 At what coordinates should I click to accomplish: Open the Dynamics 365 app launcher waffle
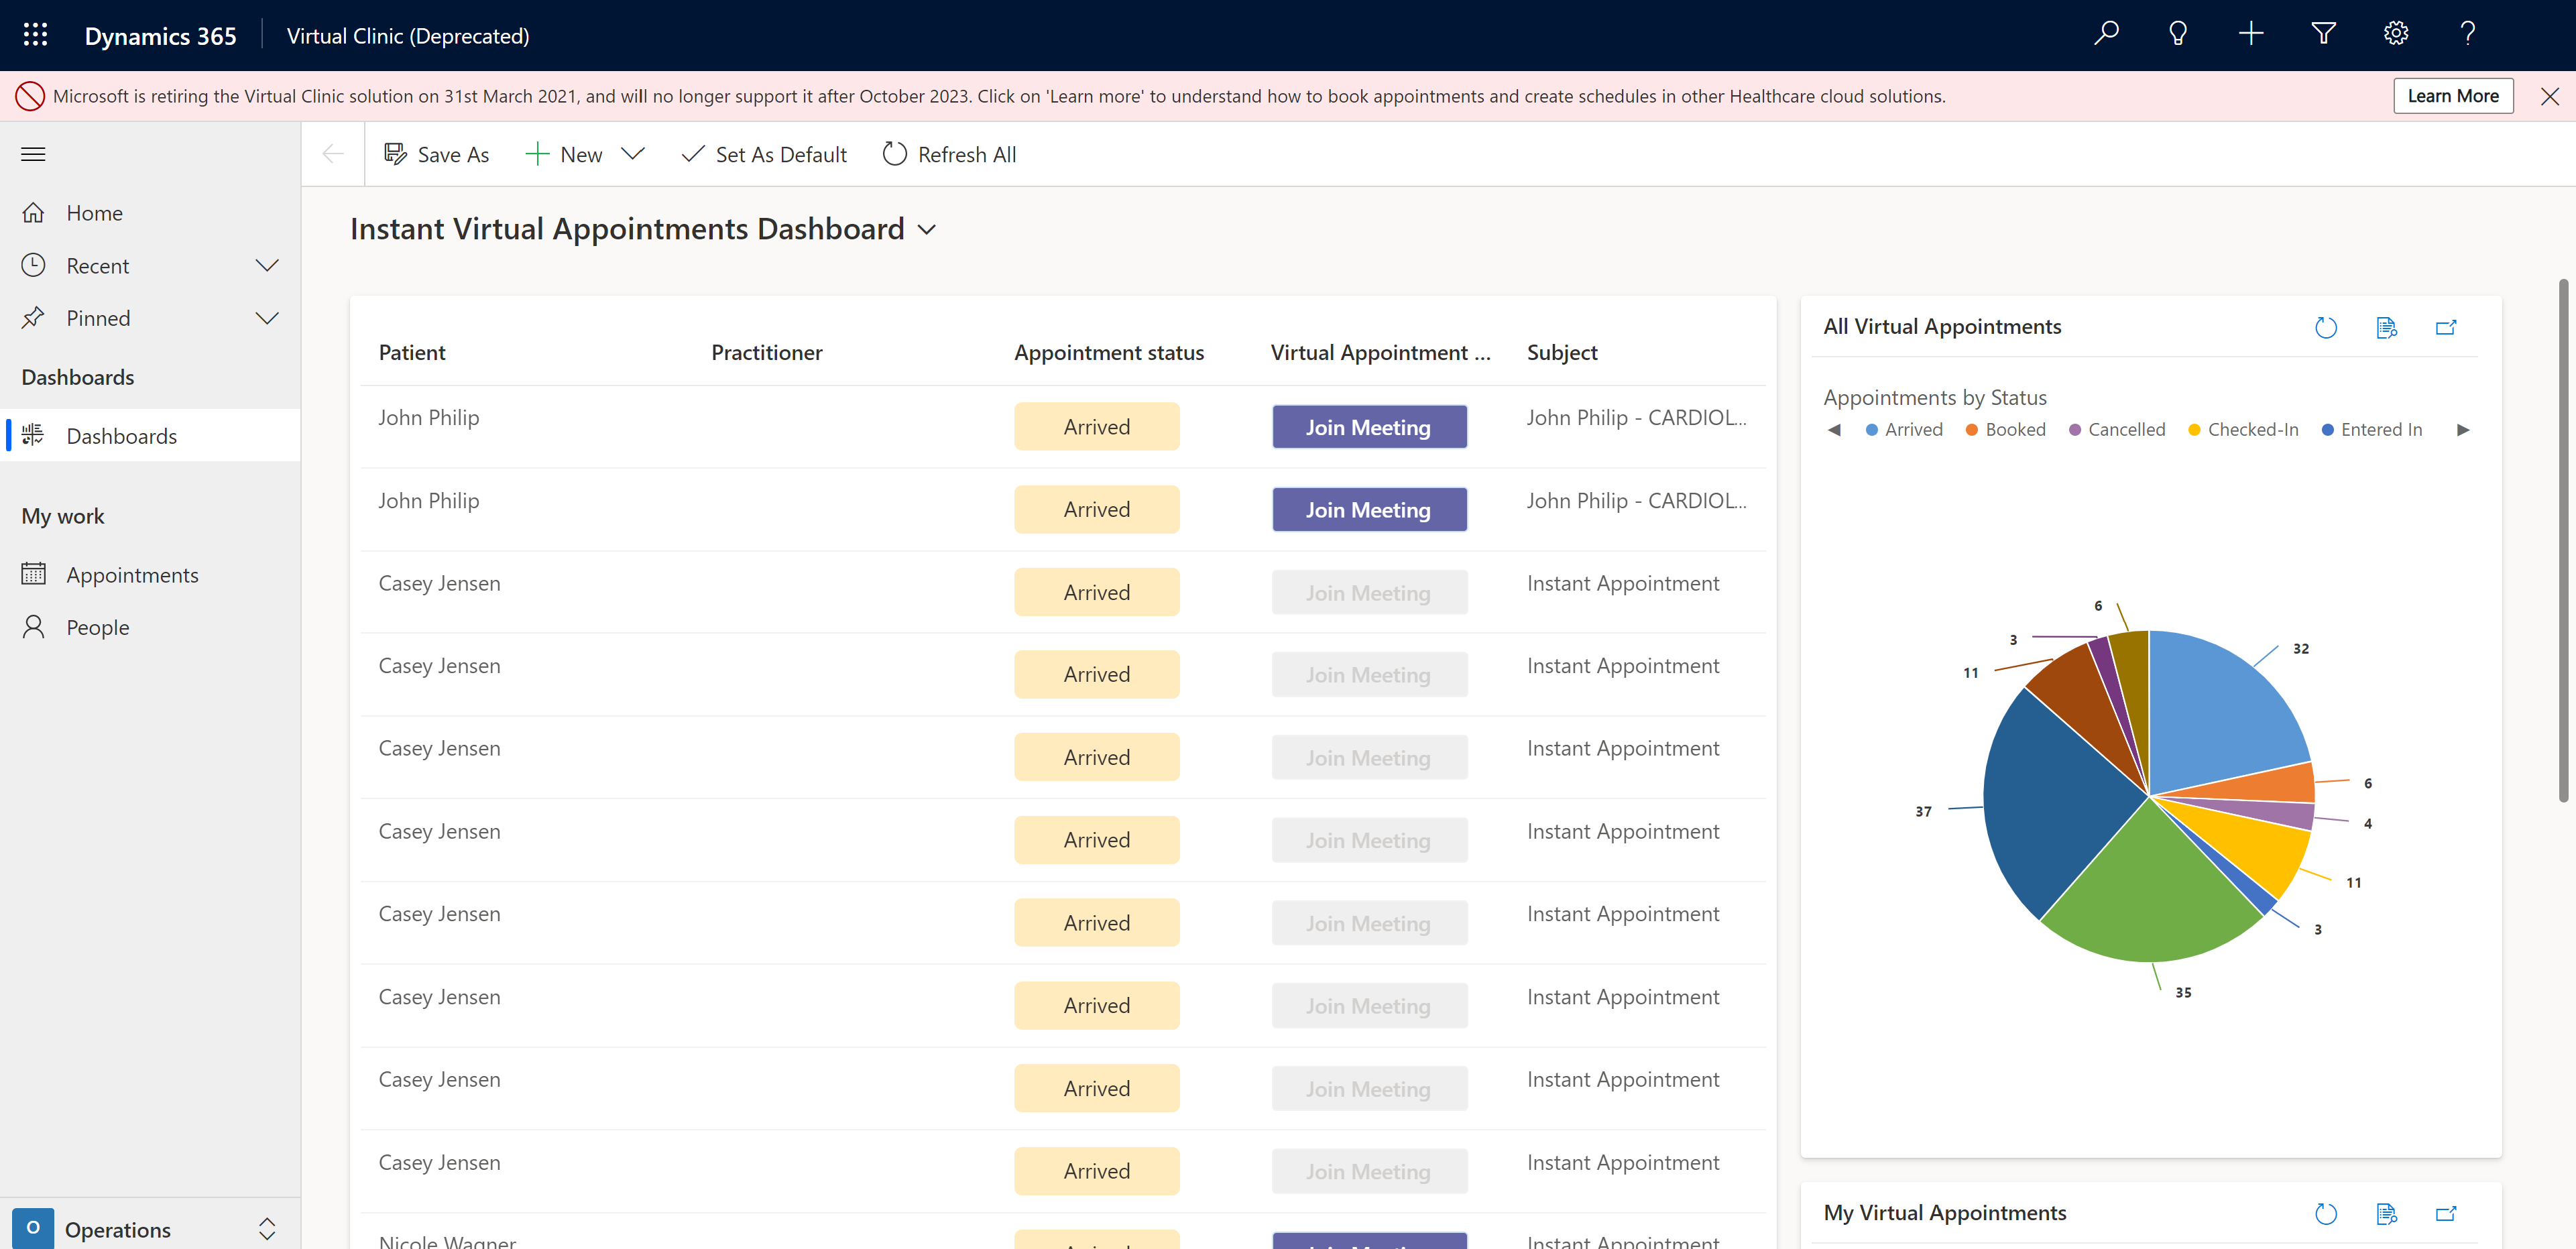(35, 35)
